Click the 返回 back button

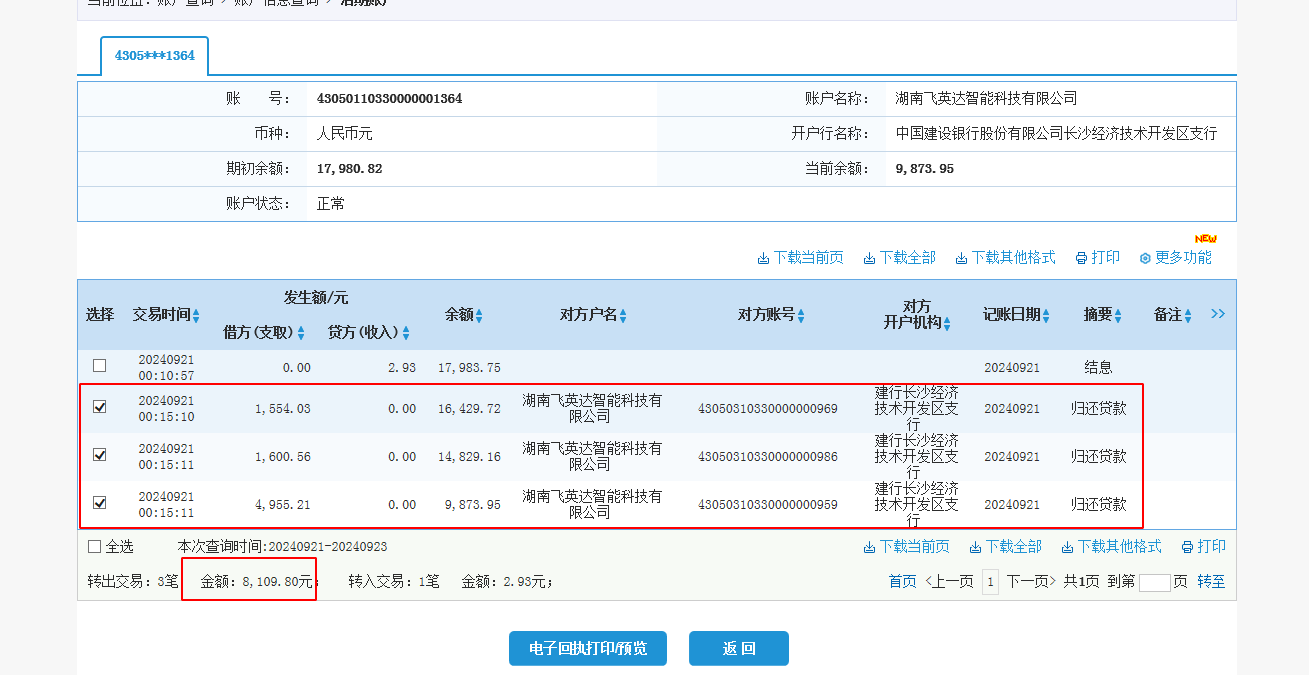click(739, 648)
